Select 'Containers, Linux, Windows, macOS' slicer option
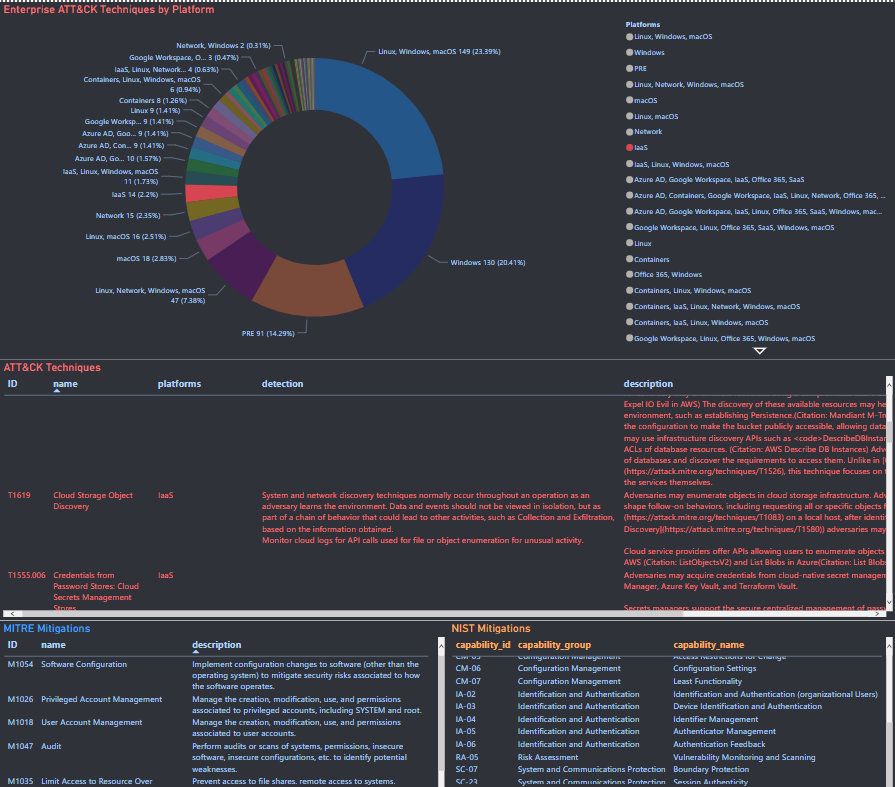The image size is (895, 787). point(688,290)
